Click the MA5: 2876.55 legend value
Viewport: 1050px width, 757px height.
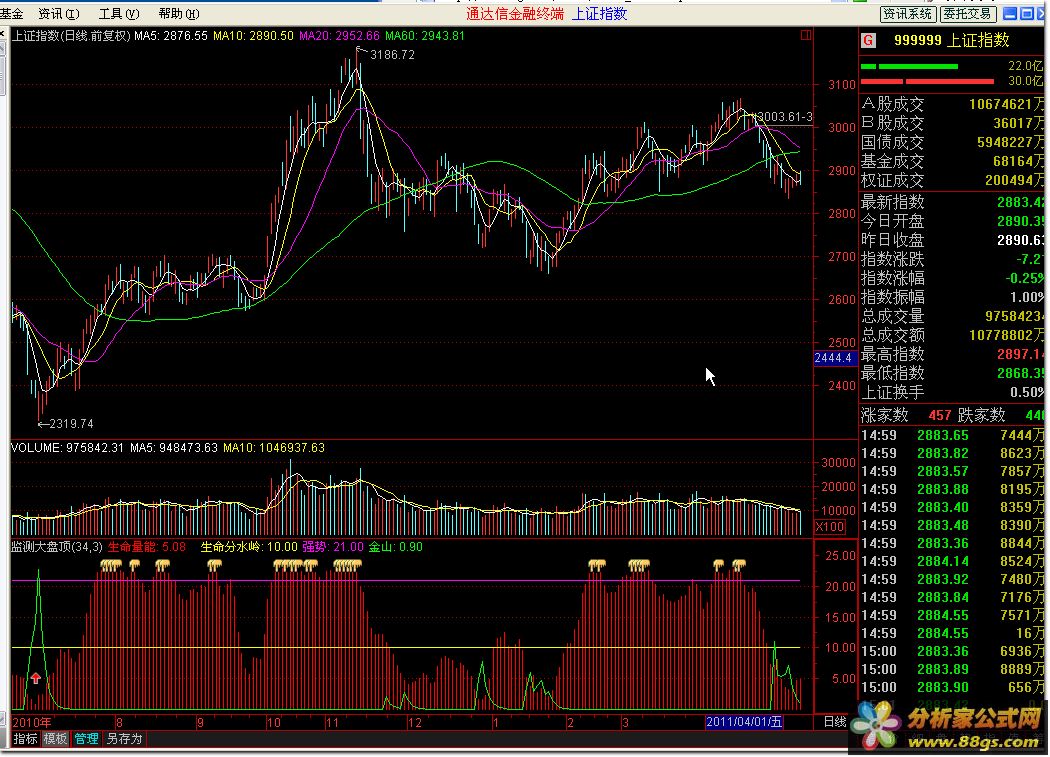coord(171,36)
